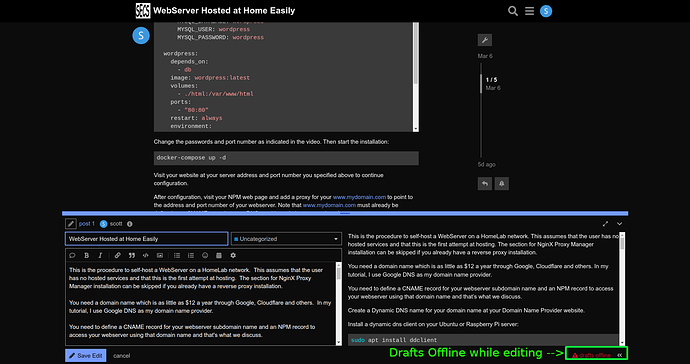Jump to 5d ago at timeline bottom

[x=486, y=165]
